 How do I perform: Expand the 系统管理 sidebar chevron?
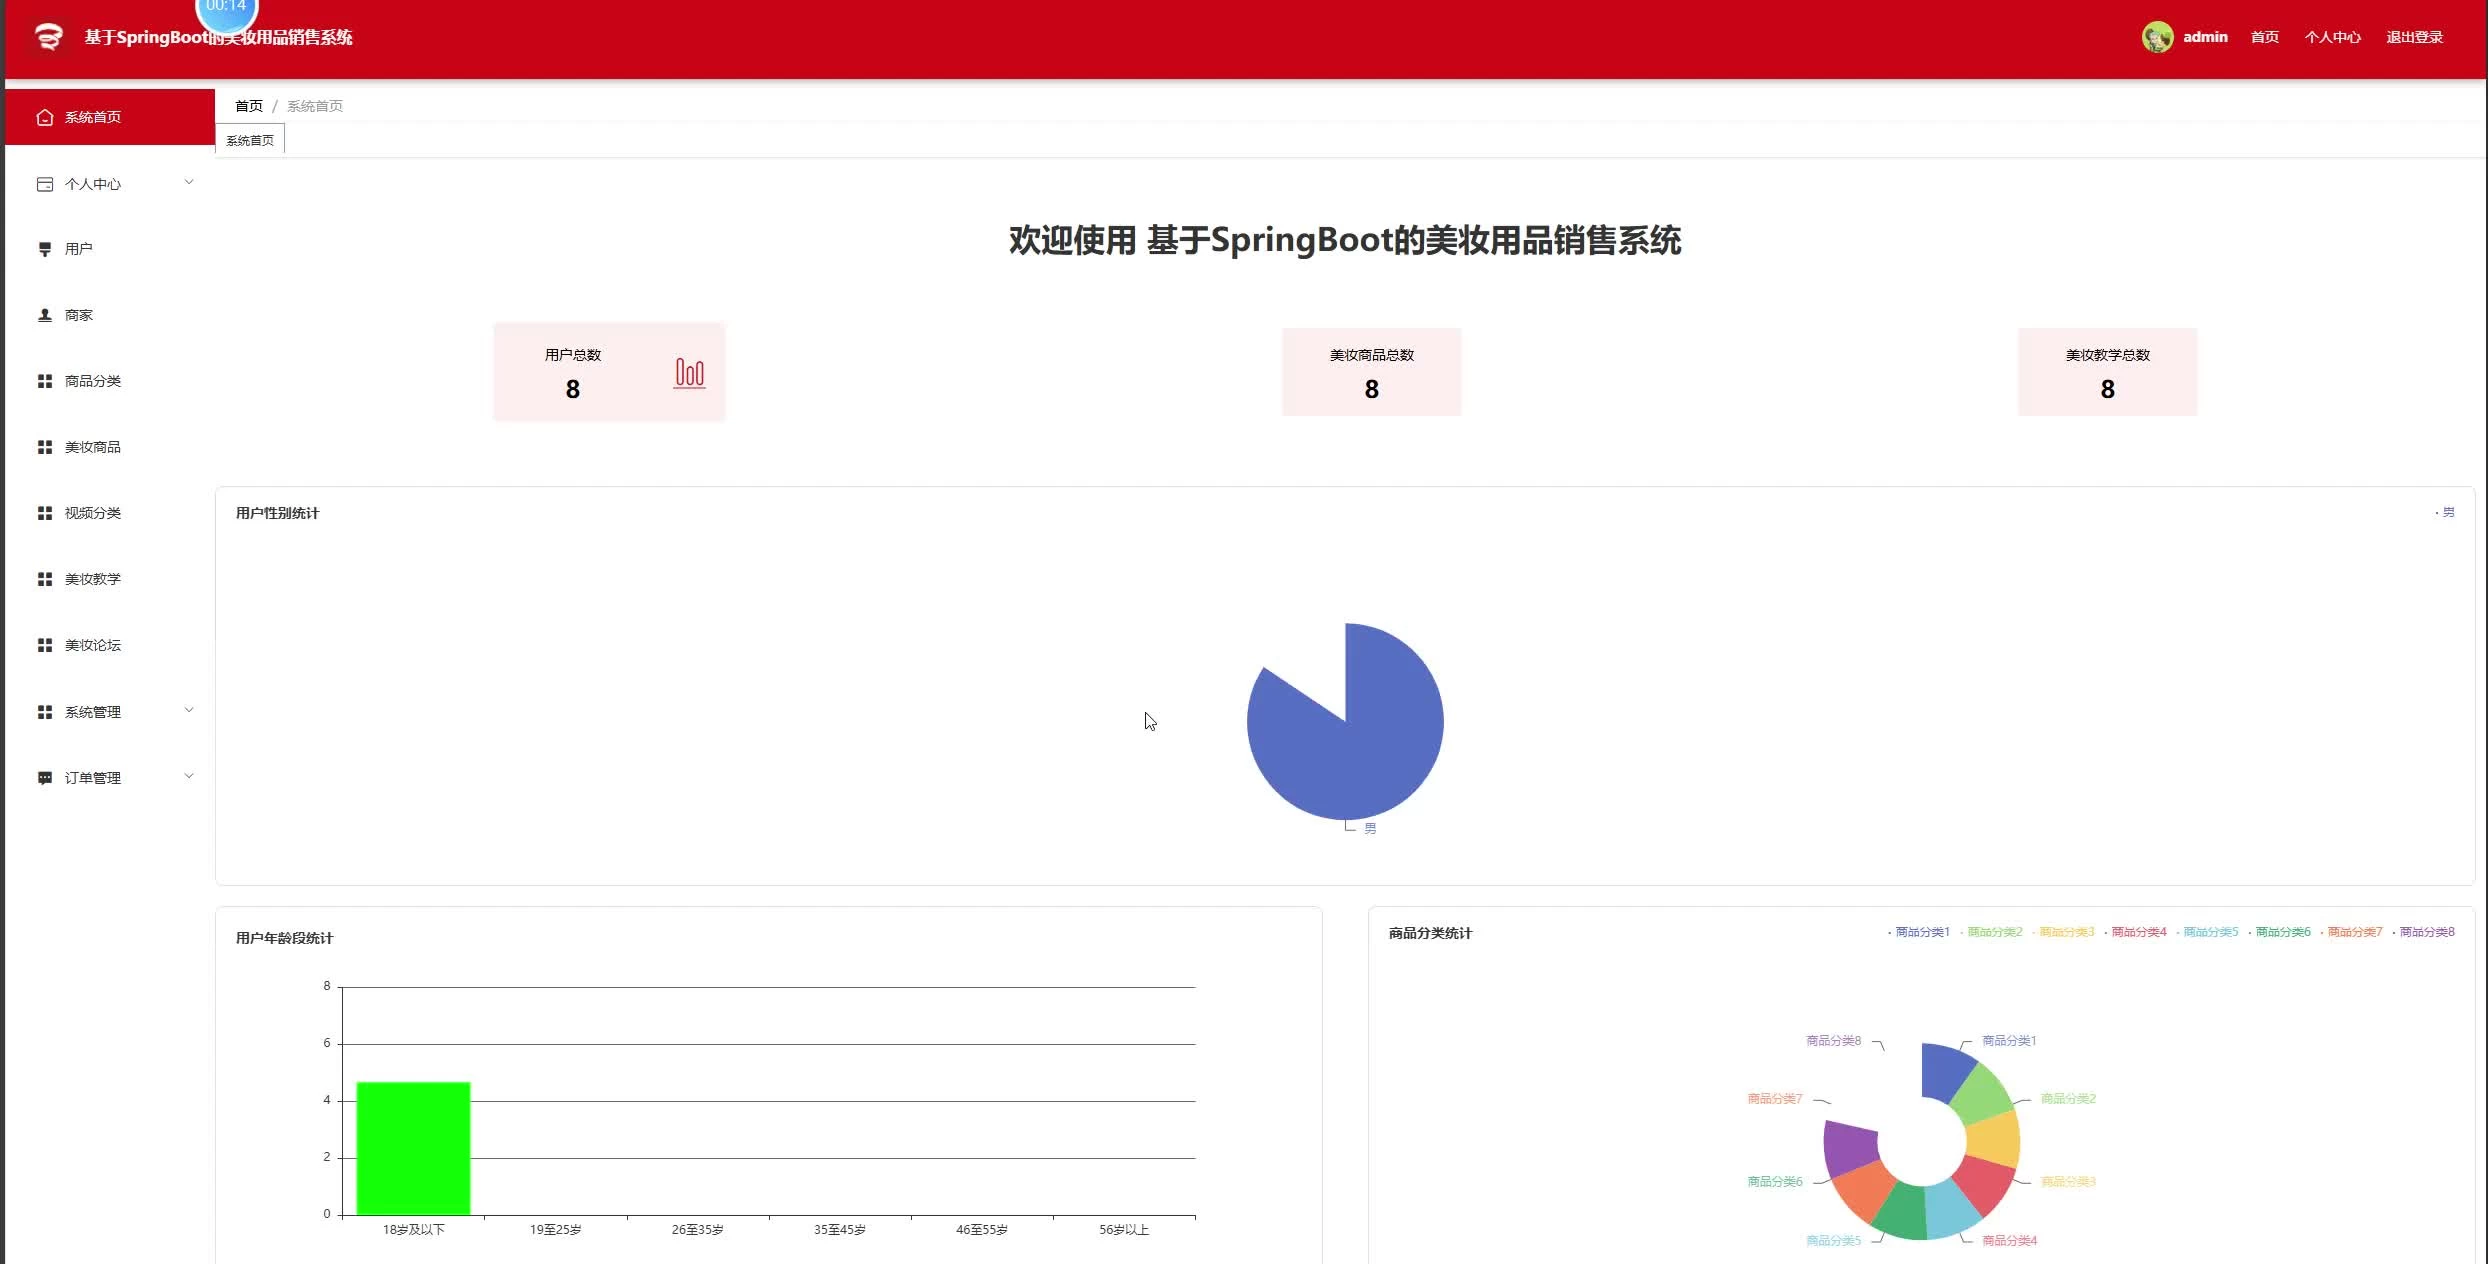(x=189, y=710)
